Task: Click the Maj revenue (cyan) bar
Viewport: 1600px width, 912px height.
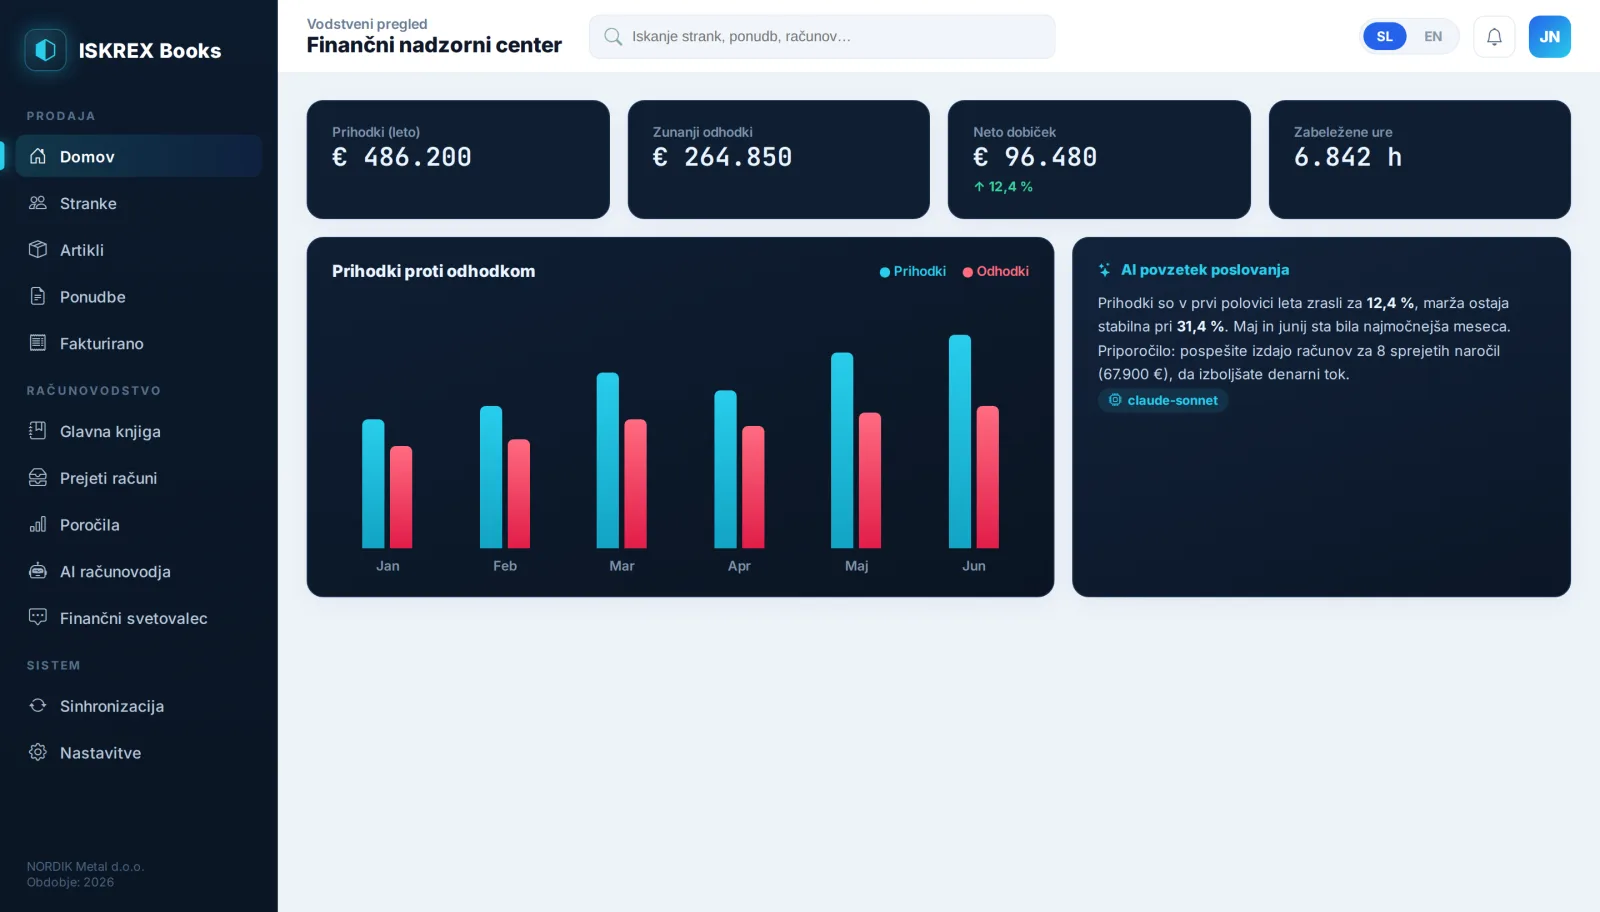Action: click(x=842, y=450)
